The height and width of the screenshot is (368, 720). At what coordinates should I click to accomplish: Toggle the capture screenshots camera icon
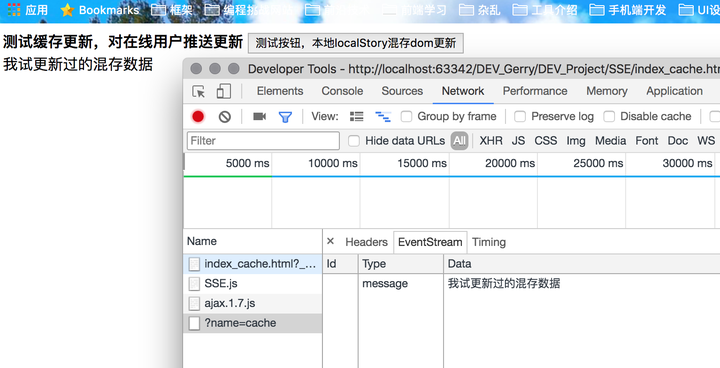pos(259,117)
